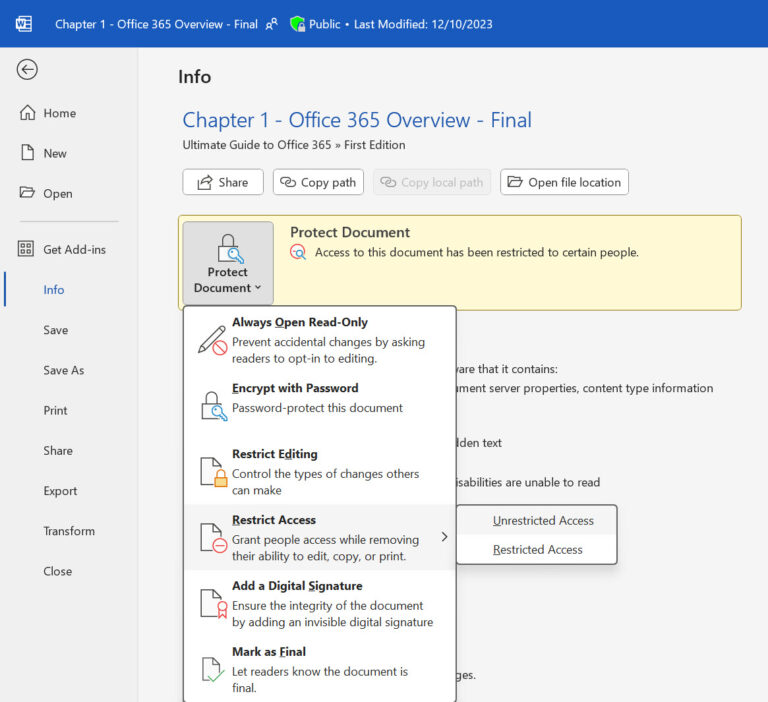Open the Info tab in sidebar

(54, 290)
